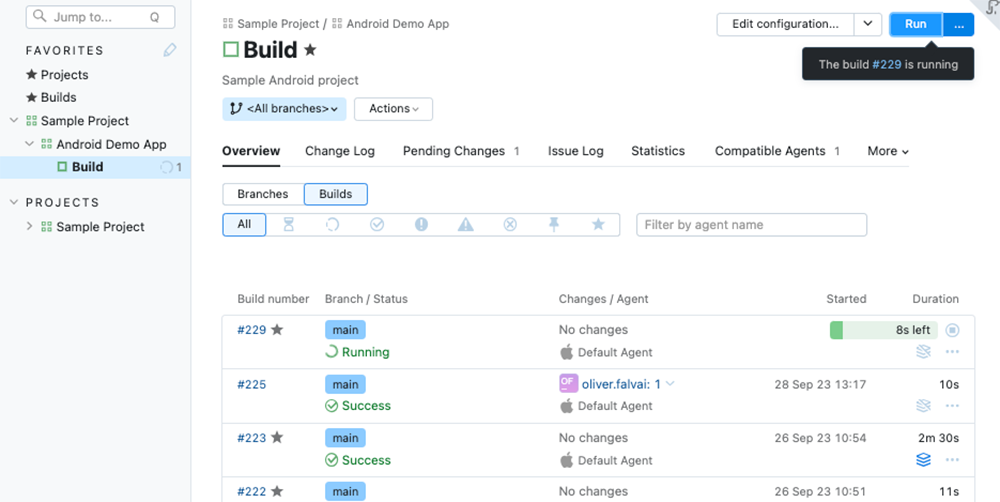Switch to Branches view

click(x=263, y=194)
